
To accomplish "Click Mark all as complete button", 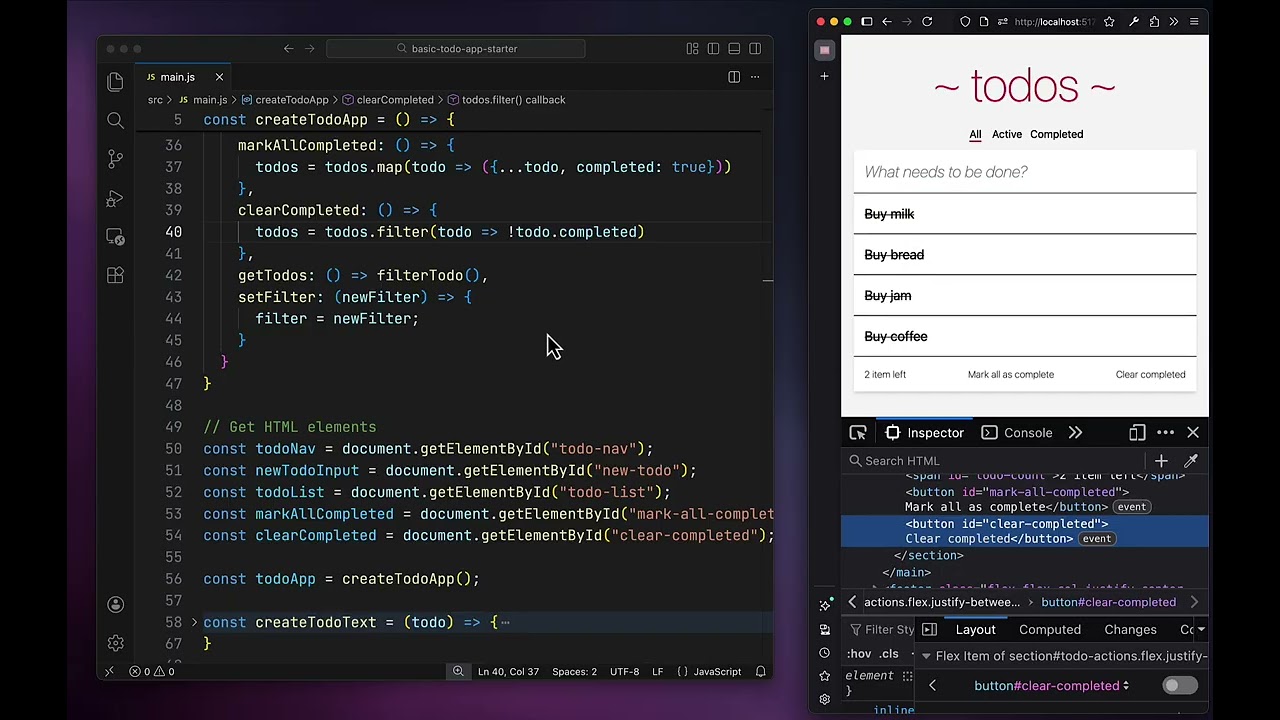I will pyautogui.click(x=1010, y=375).
